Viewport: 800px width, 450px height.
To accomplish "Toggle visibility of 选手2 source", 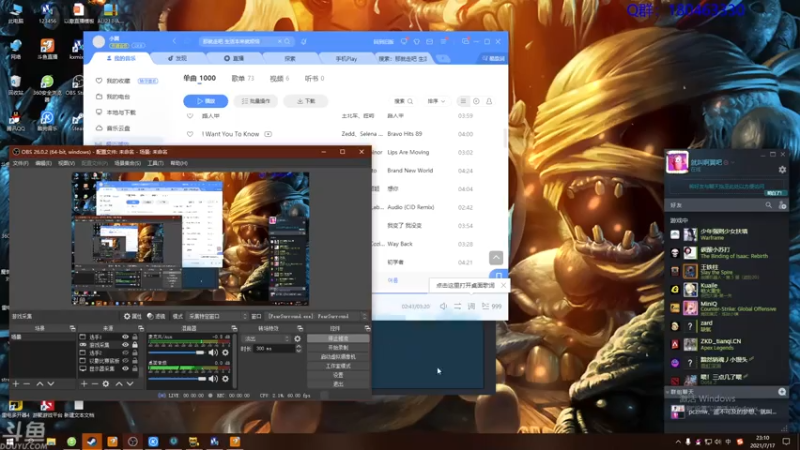I will tap(125, 353).
